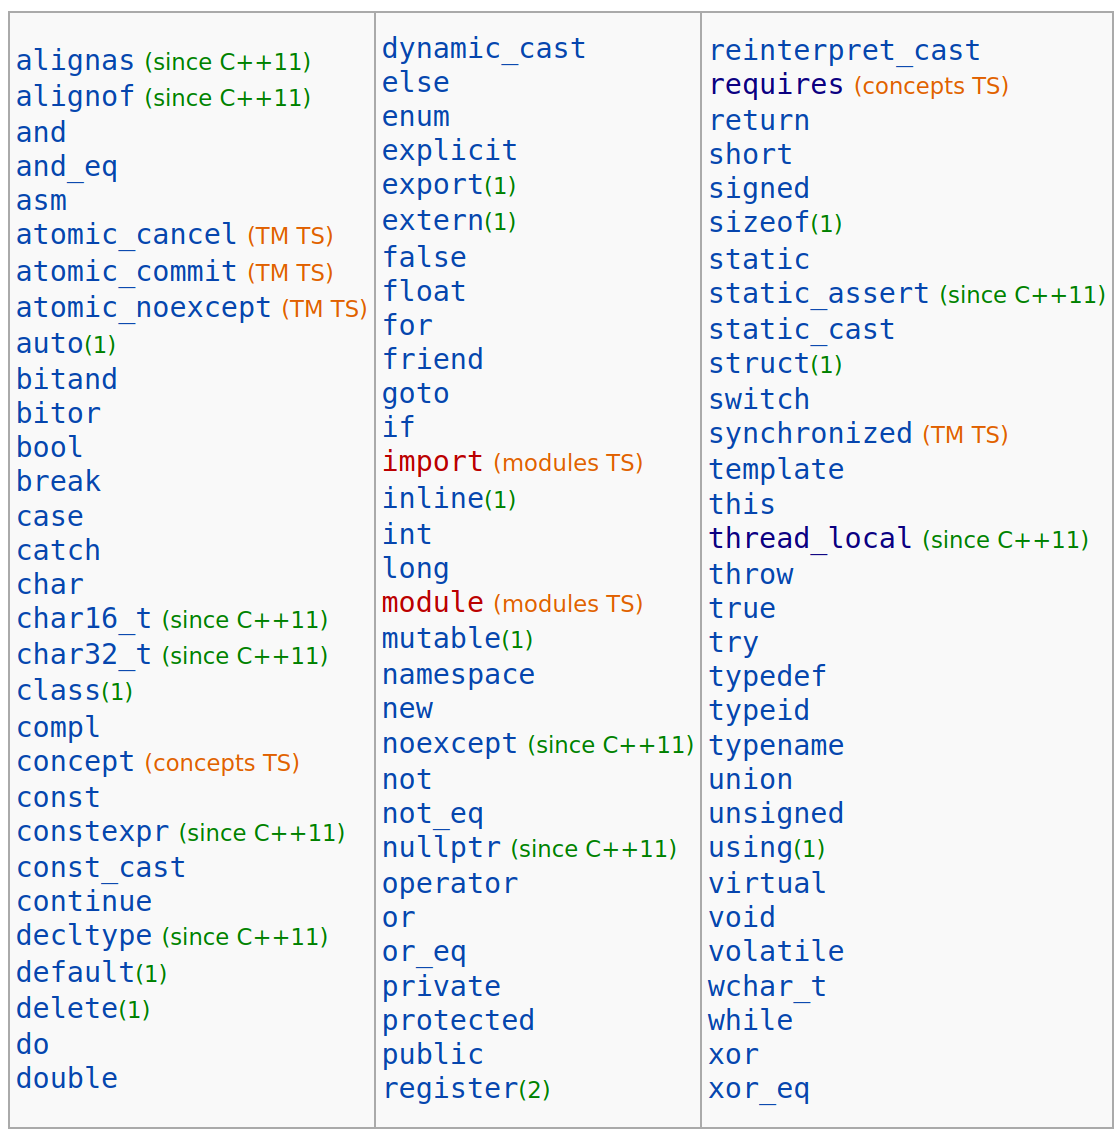Open the atomic_cancel keyword link
Screen dimensions: 1117x1136
126,235
